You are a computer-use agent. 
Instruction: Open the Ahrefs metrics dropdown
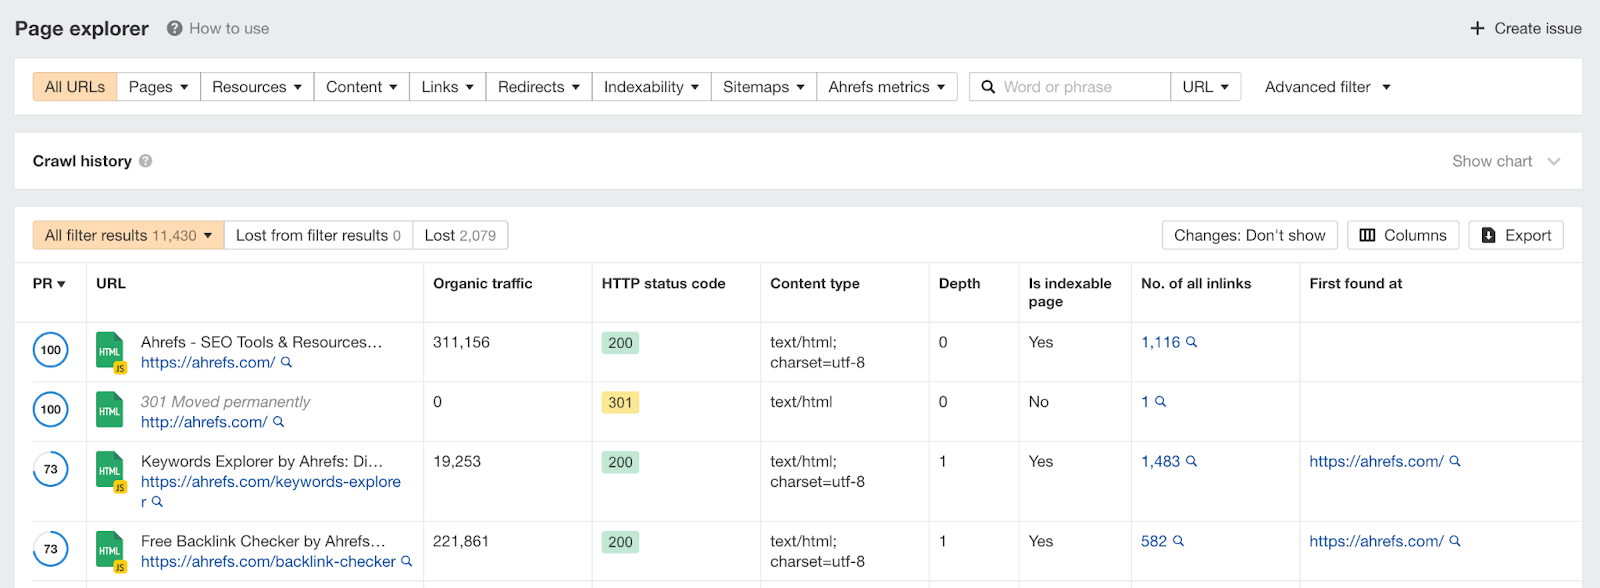pyautogui.click(x=887, y=87)
